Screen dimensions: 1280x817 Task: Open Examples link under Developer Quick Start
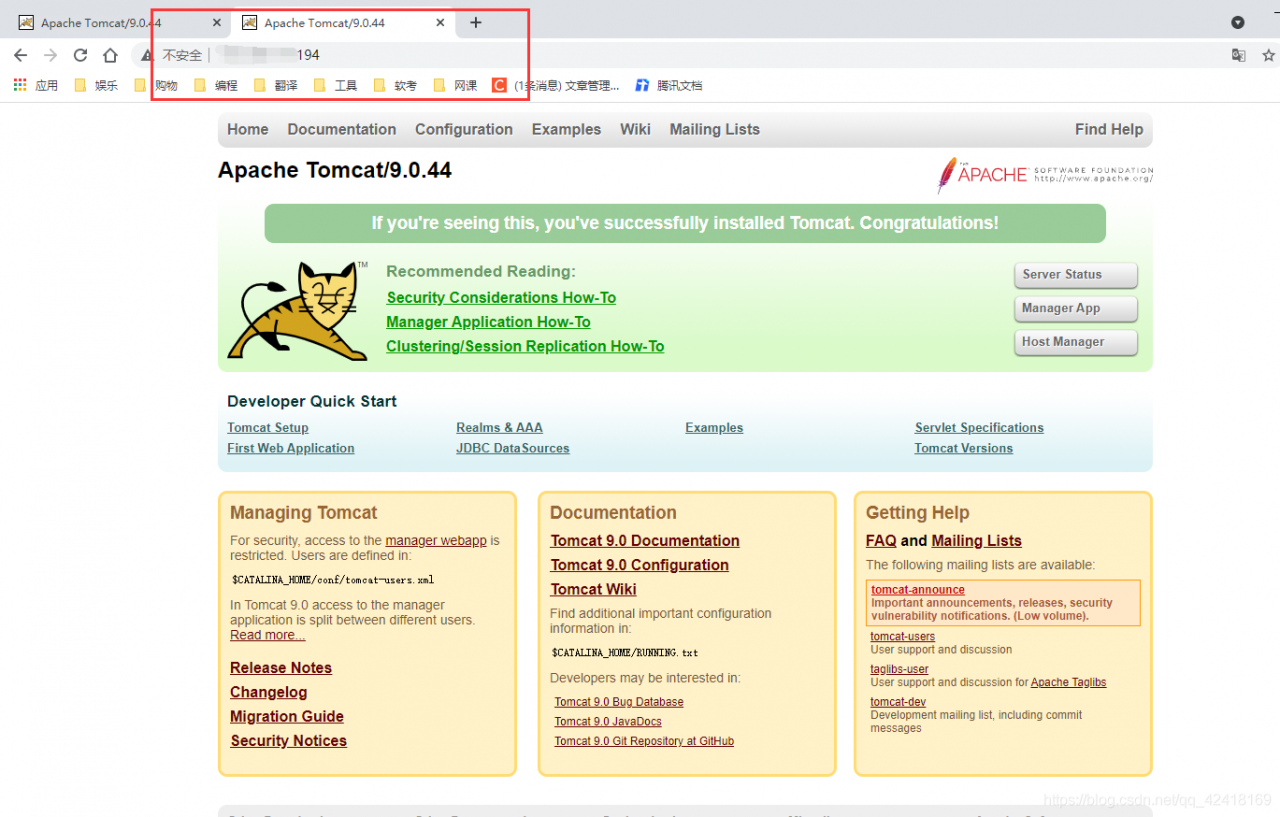tap(714, 428)
